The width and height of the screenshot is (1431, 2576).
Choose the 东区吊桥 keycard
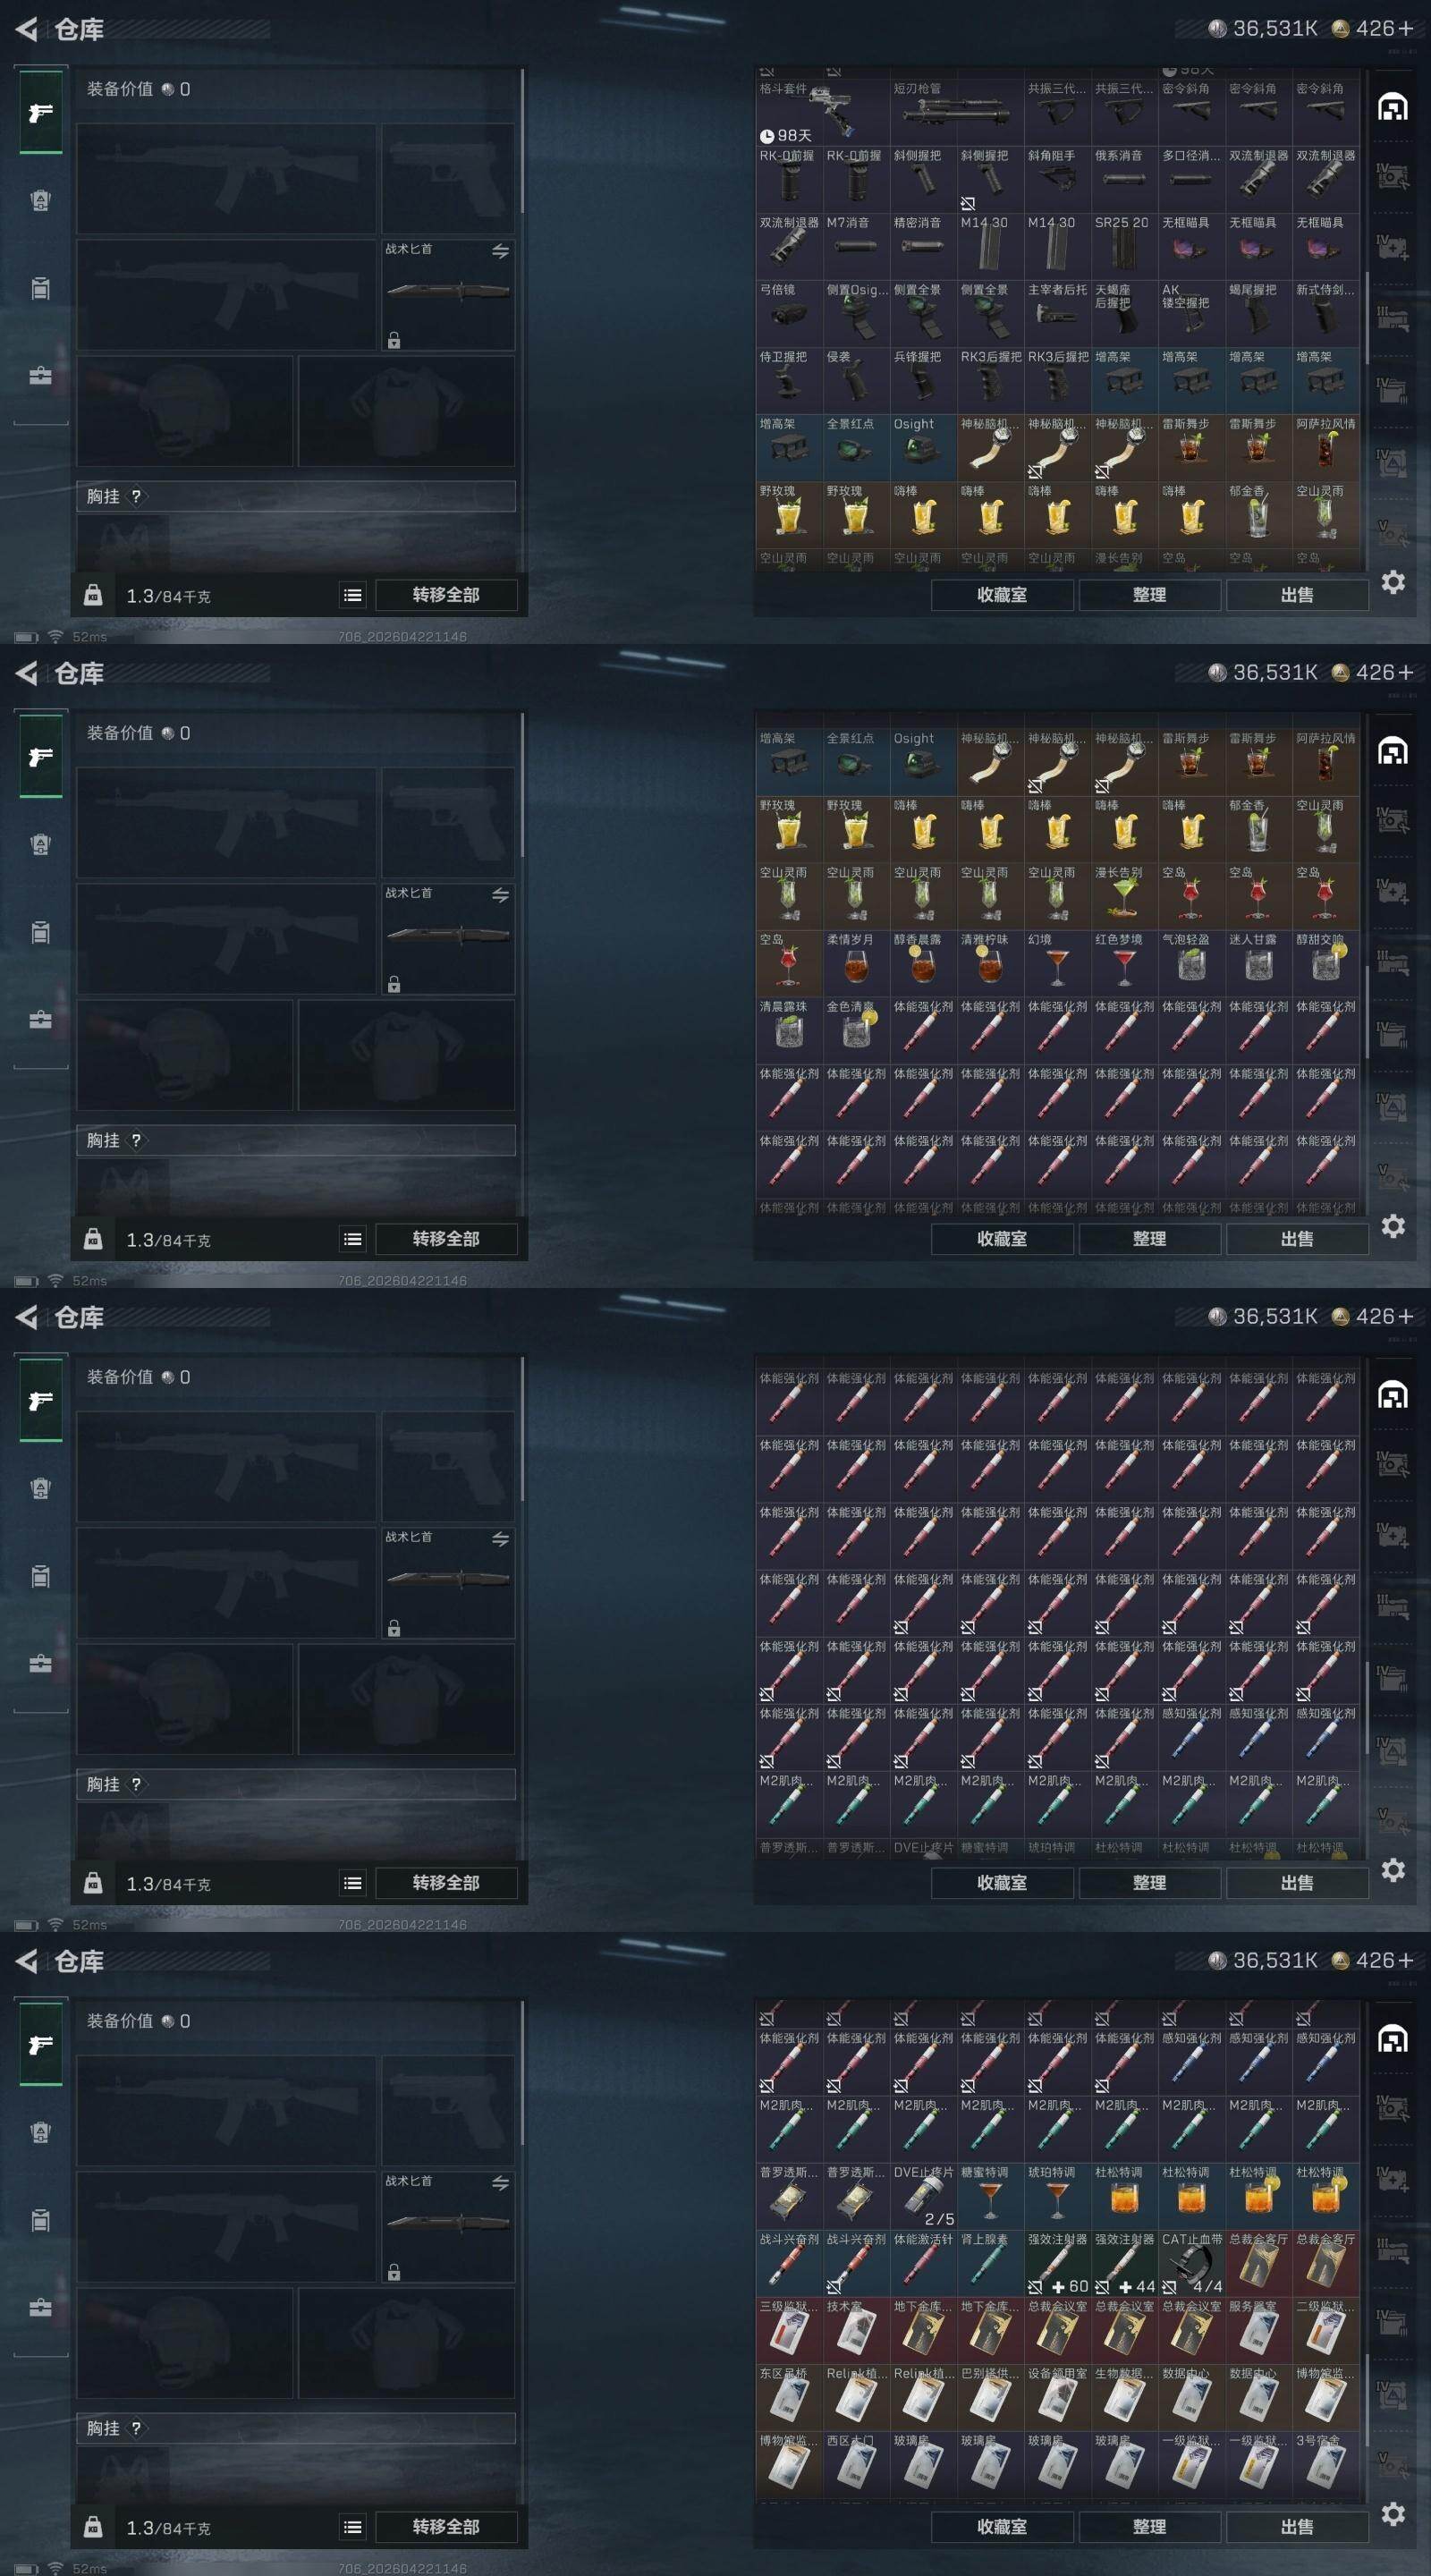[789, 2397]
